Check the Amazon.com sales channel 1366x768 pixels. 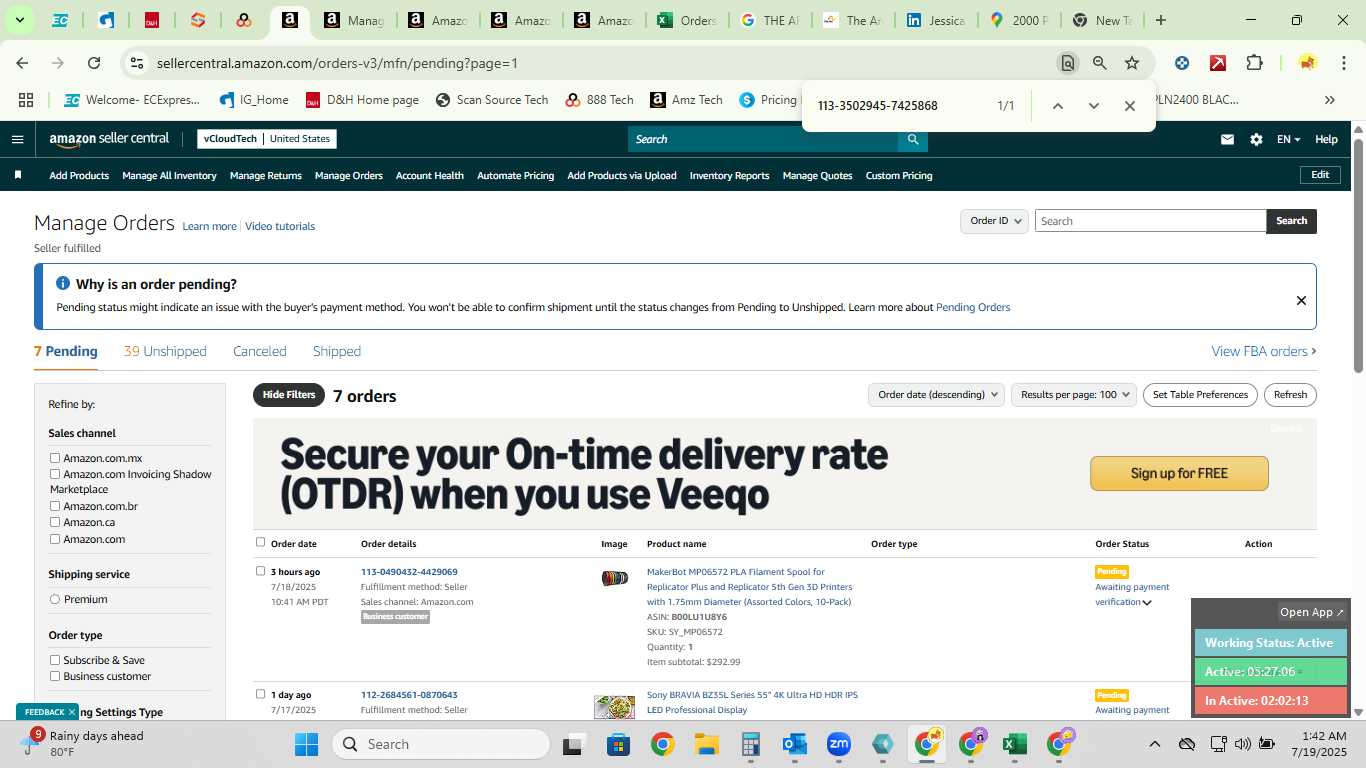point(55,539)
